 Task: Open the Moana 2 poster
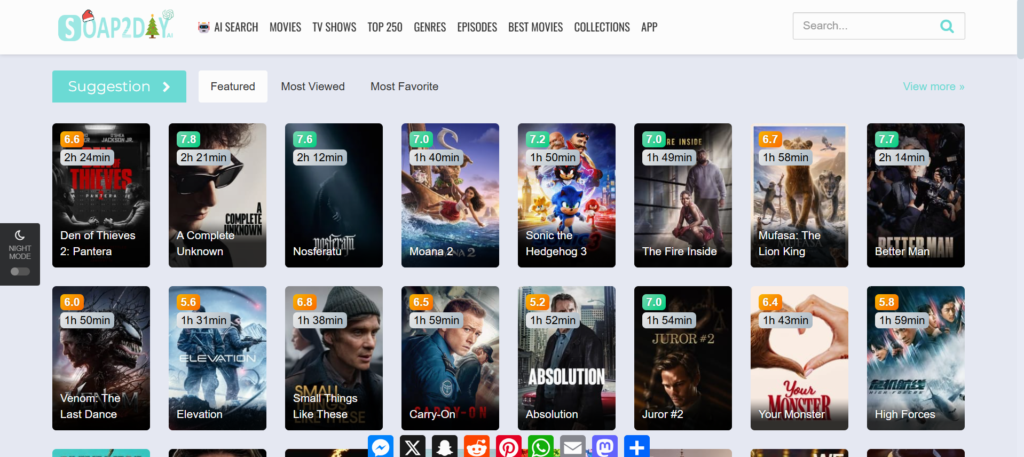point(450,195)
